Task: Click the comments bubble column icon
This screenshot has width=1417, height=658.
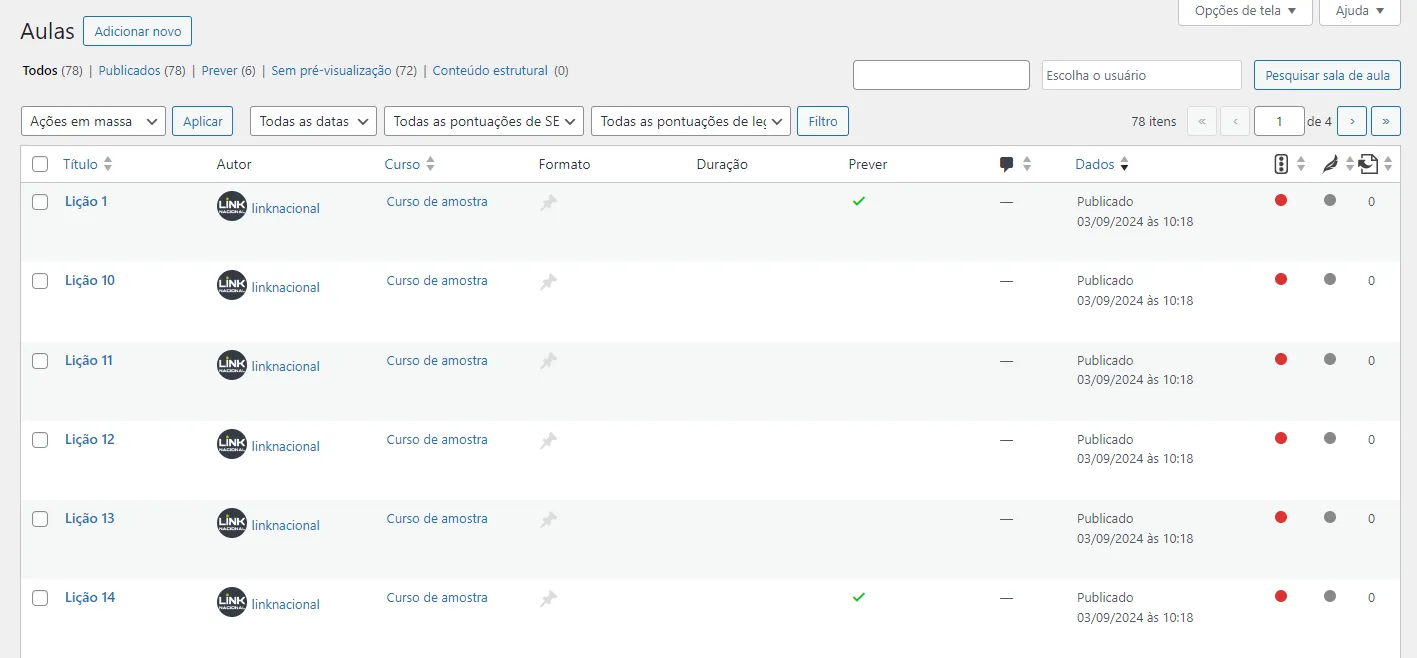Action: (x=1006, y=165)
